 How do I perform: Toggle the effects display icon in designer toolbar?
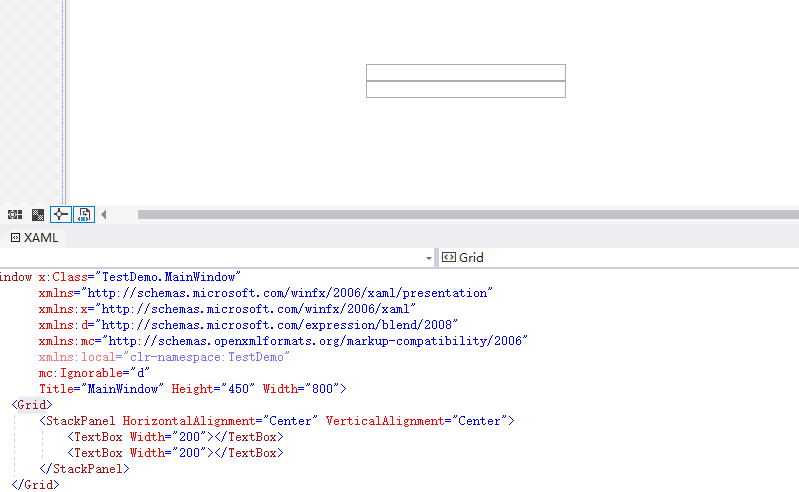[x=15, y=214]
